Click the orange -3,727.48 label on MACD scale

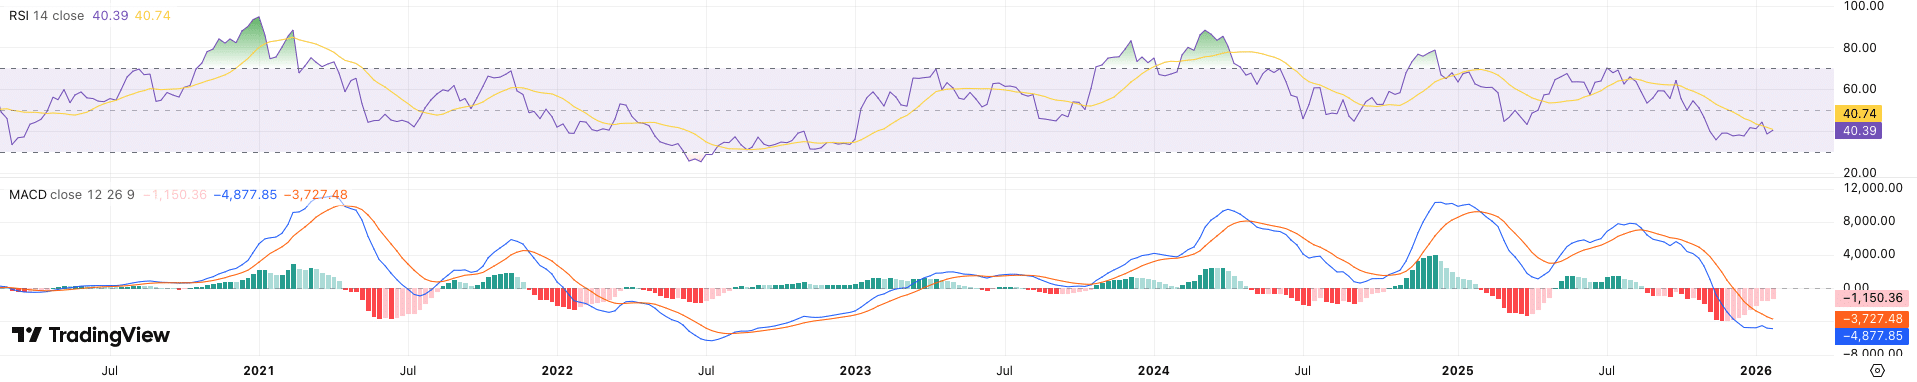click(1873, 319)
